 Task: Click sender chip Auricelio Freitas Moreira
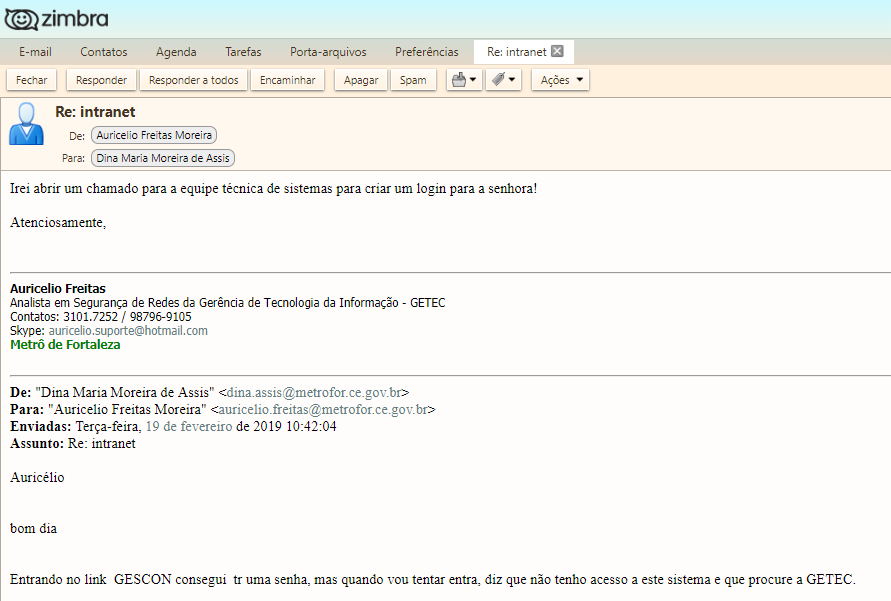[154, 135]
